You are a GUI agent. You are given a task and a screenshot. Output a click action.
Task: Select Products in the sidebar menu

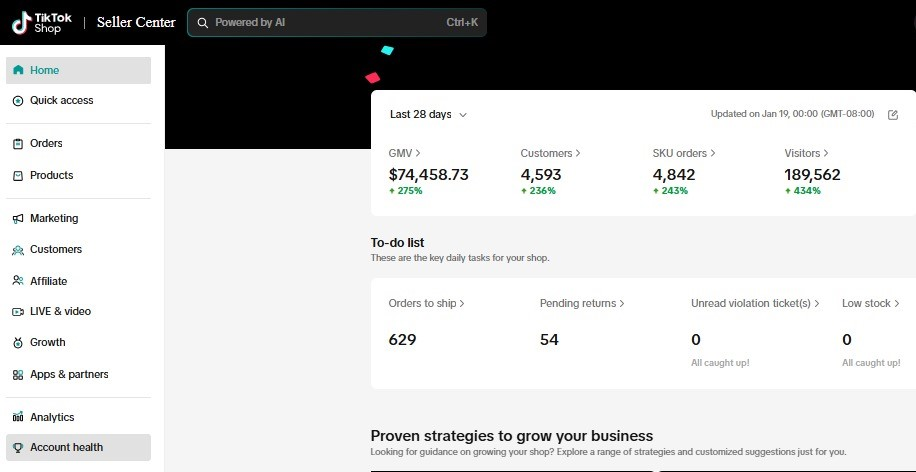pyautogui.click(x=52, y=176)
